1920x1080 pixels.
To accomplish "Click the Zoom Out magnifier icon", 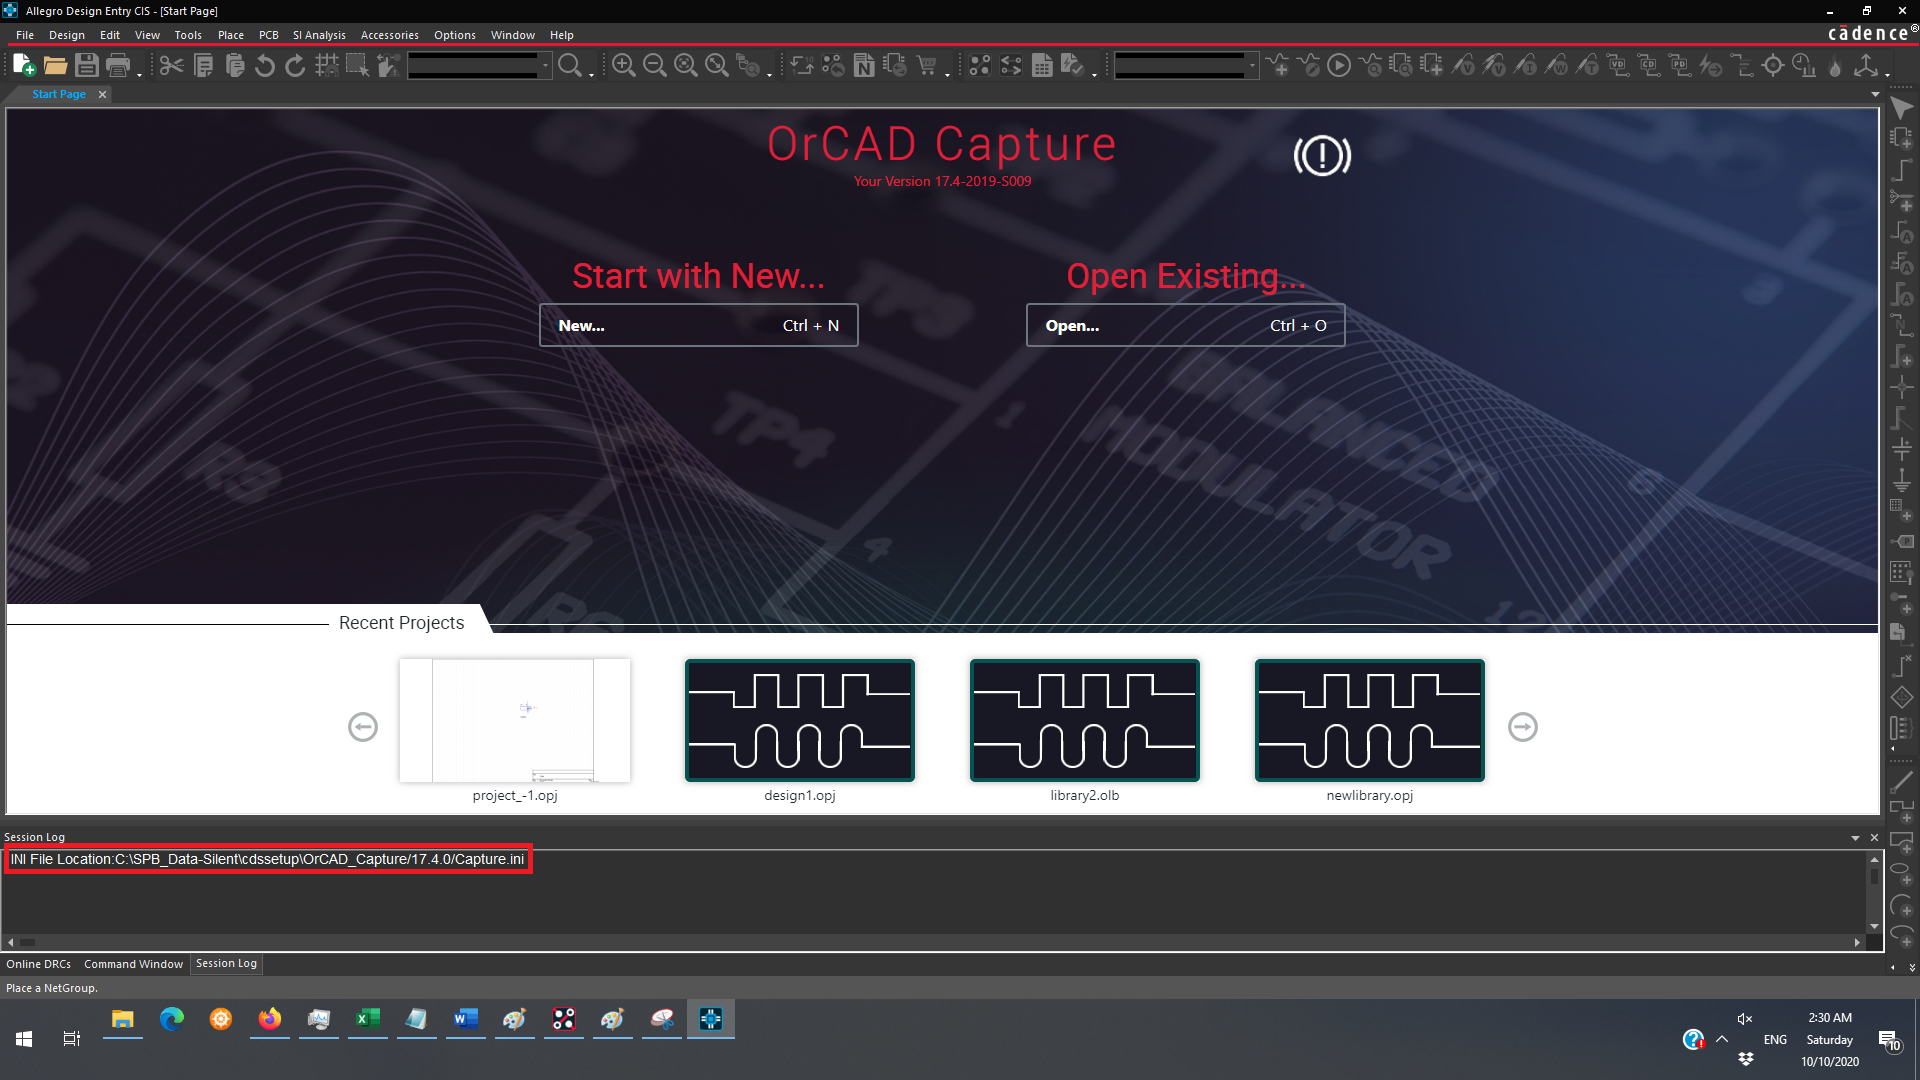I will 655,66.
